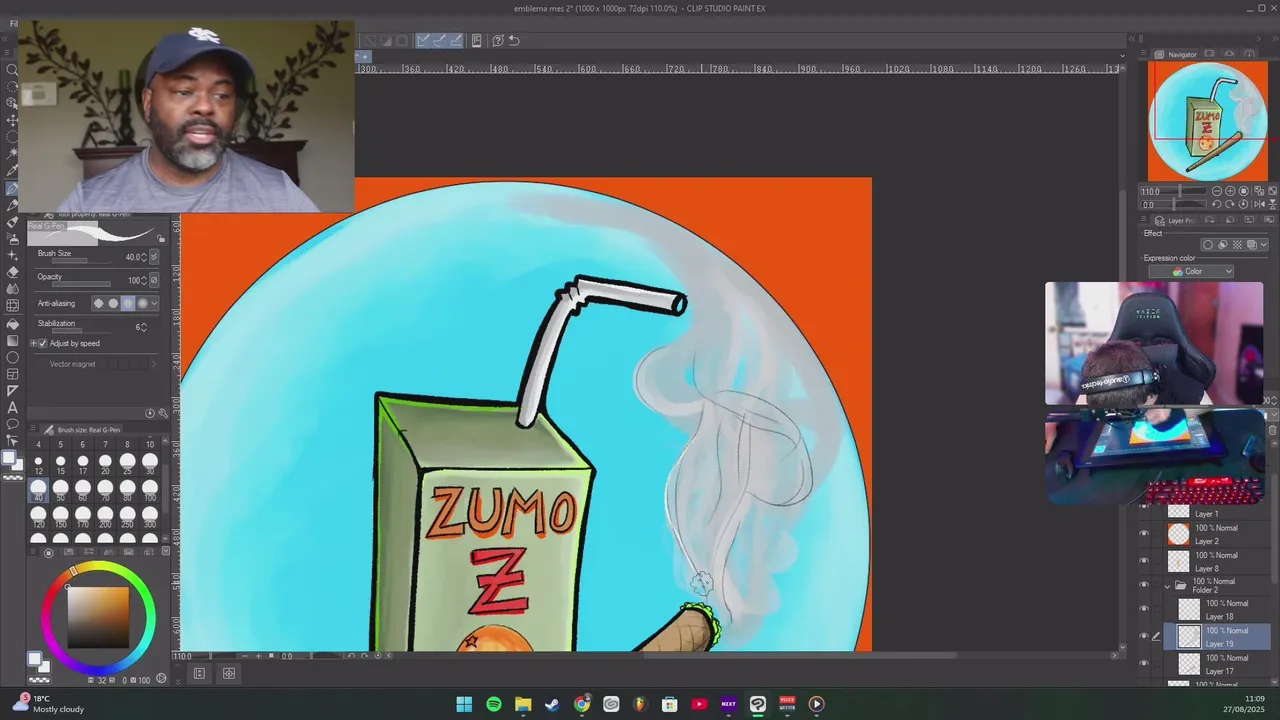This screenshot has width=1280, height=720.
Task: Rotate canvas right in Navigator
Action: tap(1230, 204)
